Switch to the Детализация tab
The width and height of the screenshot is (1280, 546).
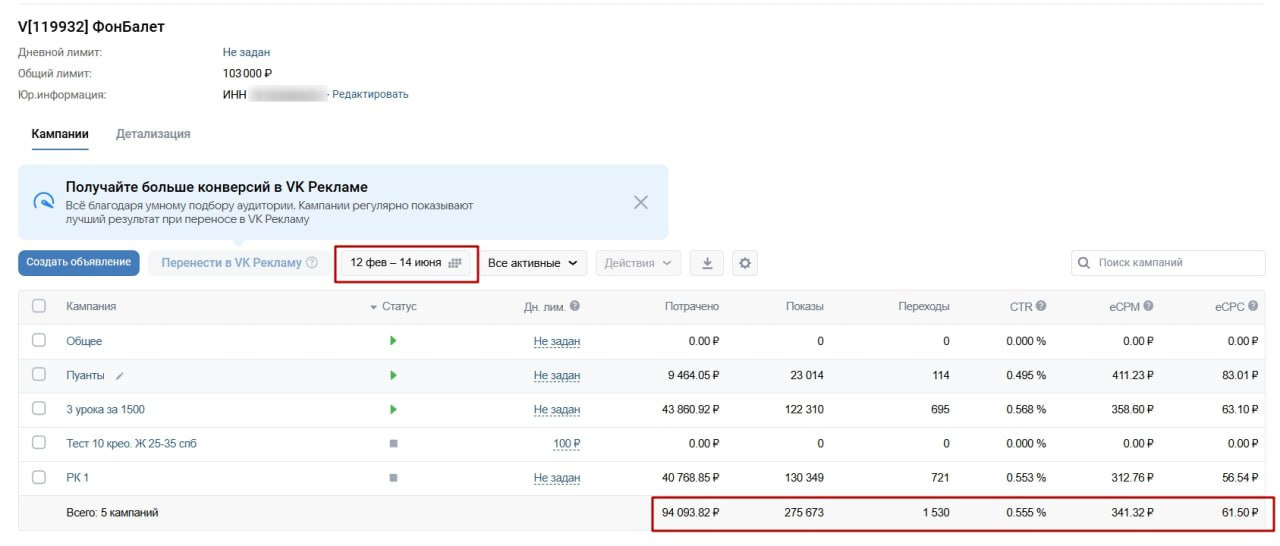click(x=153, y=134)
